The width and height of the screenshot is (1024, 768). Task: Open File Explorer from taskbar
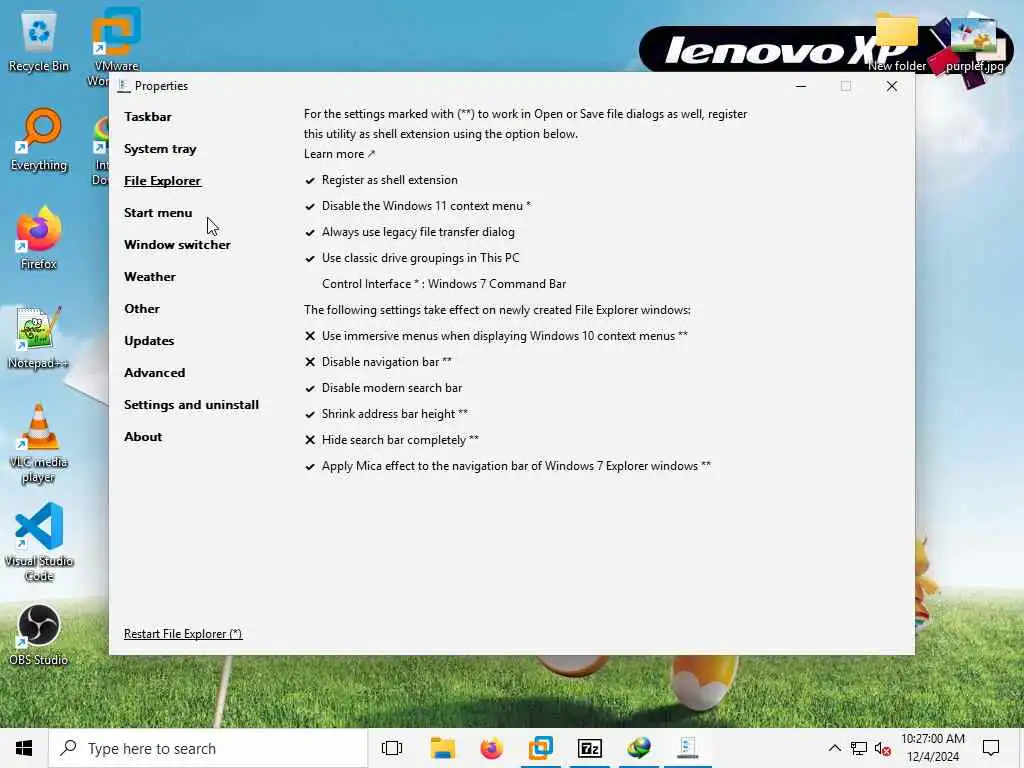pyautogui.click(x=443, y=748)
